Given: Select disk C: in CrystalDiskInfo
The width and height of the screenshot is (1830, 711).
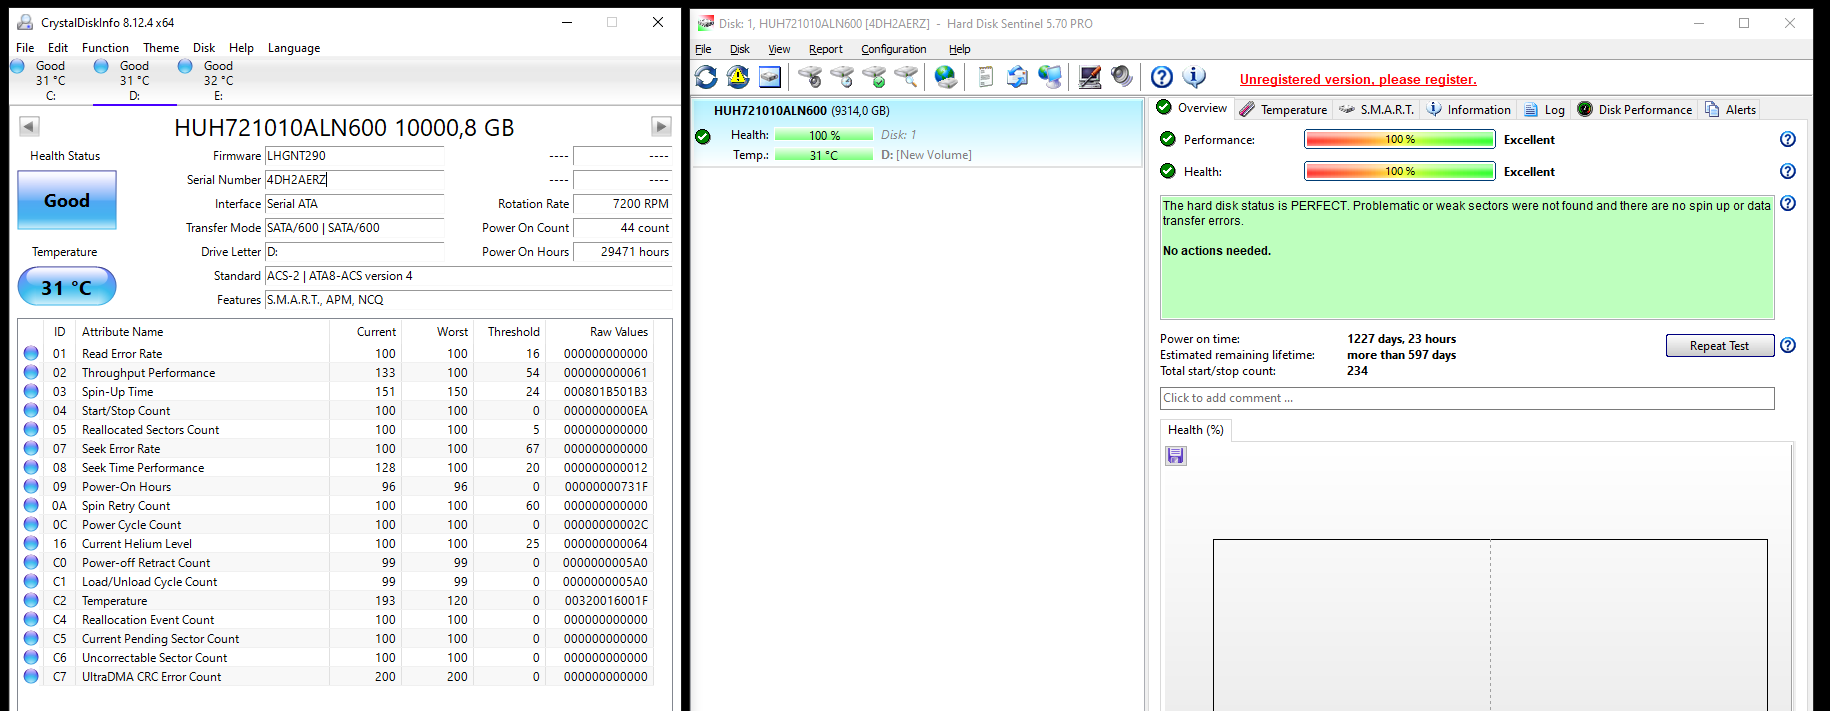Looking at the screenshot, I should (50, 80).
